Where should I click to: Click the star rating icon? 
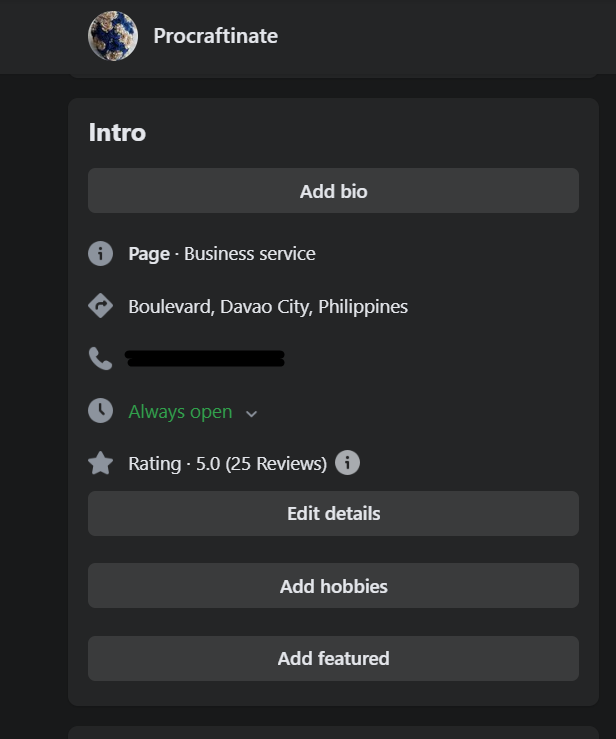[101, 463]
